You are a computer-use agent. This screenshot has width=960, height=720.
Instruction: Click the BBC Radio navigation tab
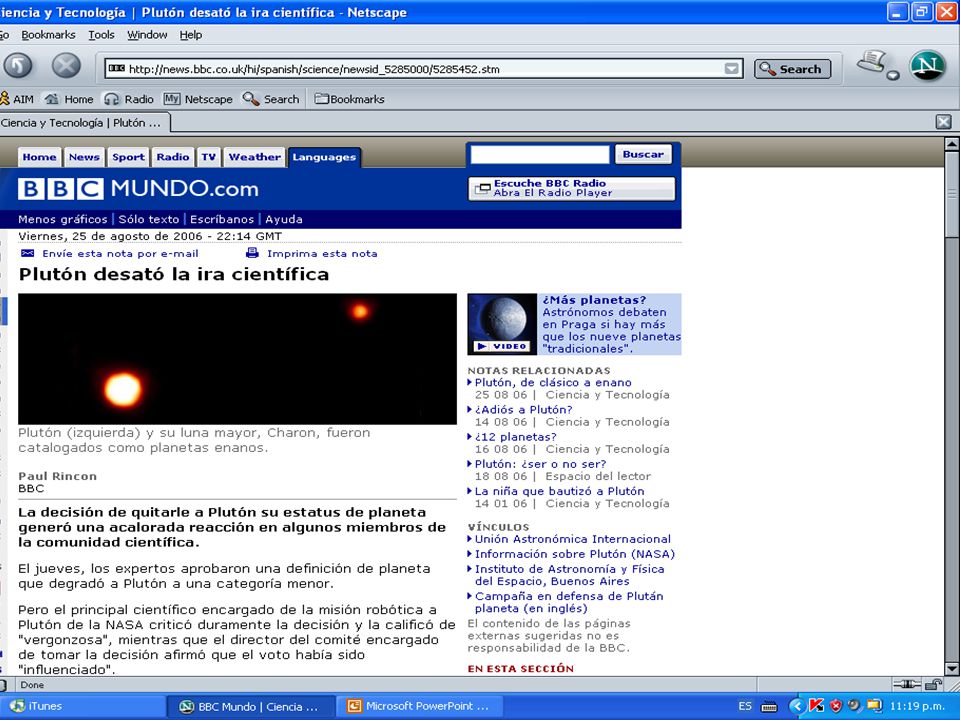click(x=173, y=157)
